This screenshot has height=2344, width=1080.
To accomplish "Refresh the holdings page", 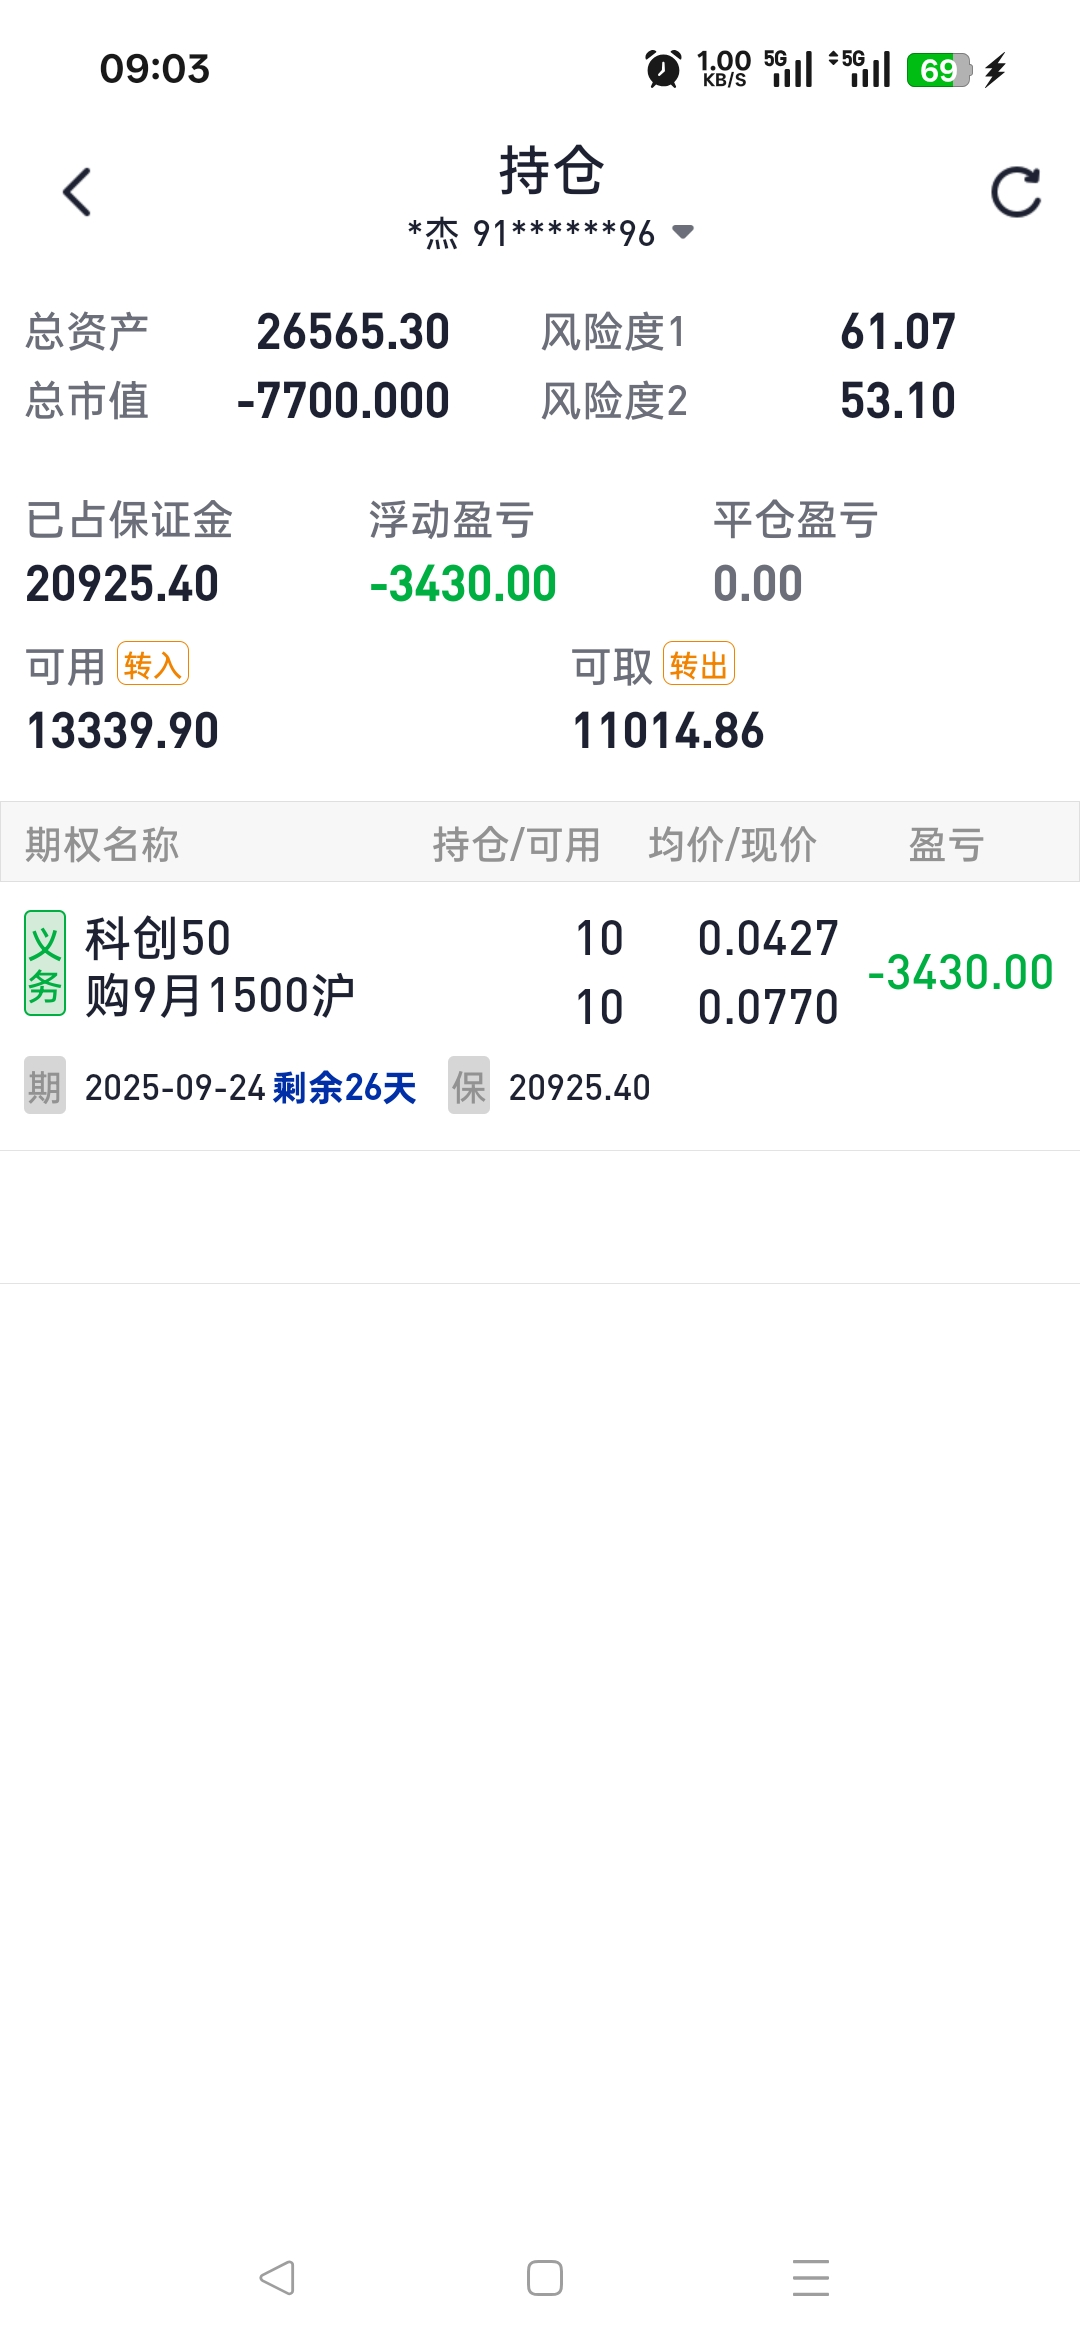I will 1015,192.
